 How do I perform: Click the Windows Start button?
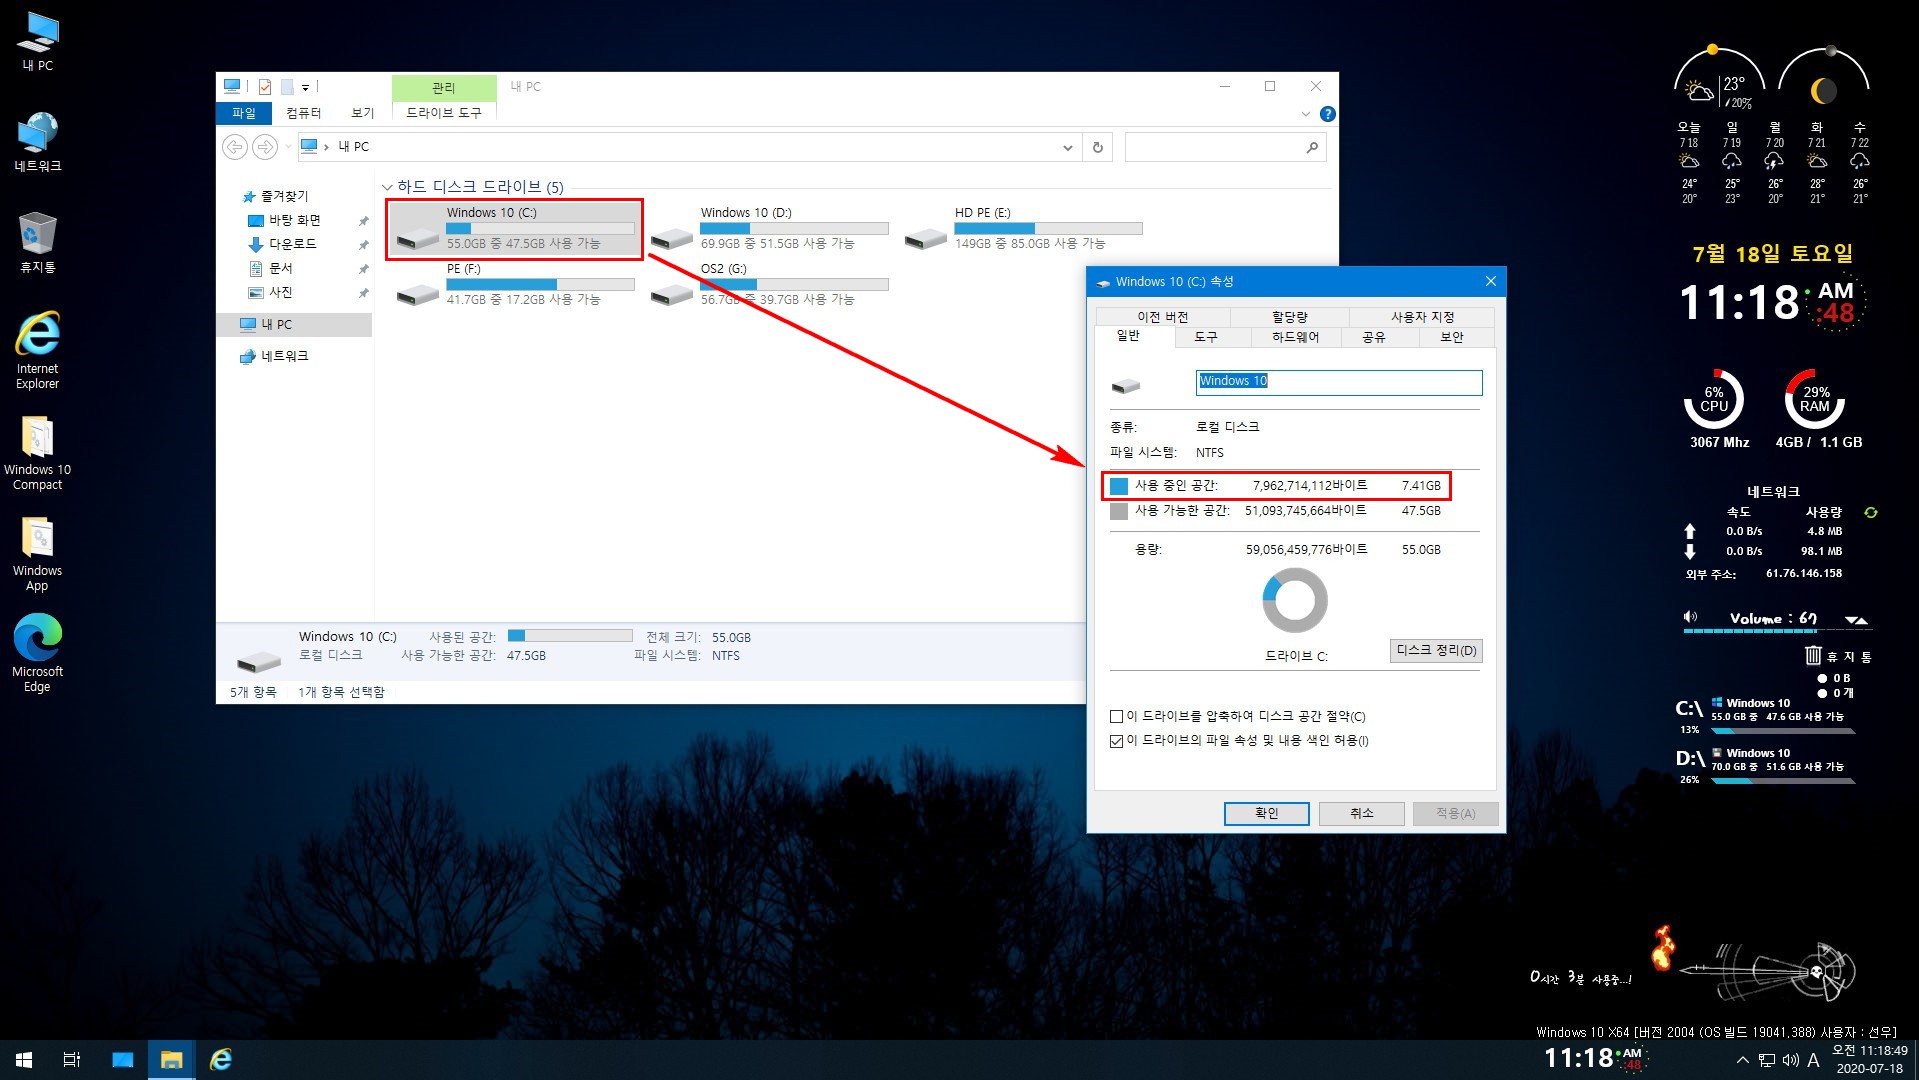(x=24, y=1060)
